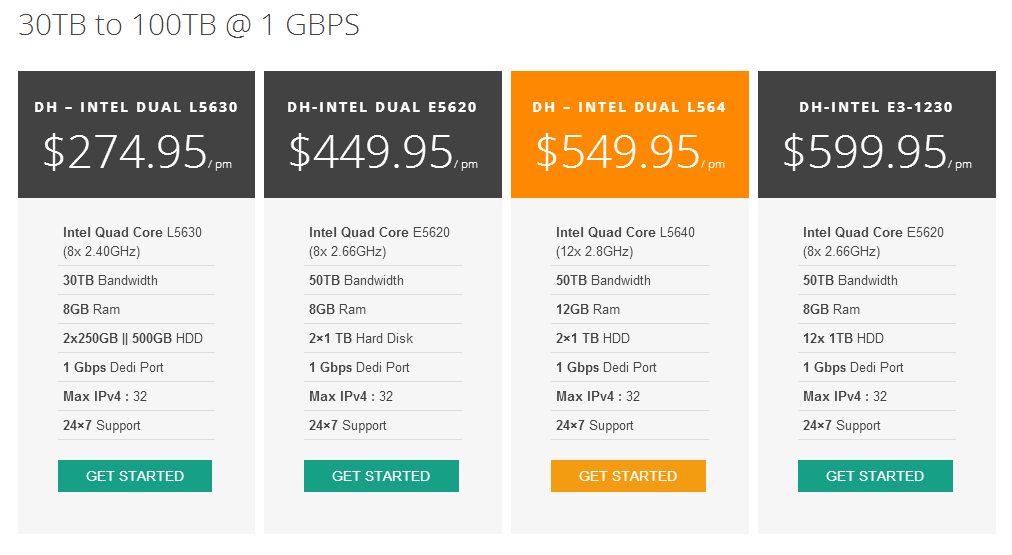Viewport: 1012px width, 555px height.
Task: Click Get Started under the $599.95 plan
Action: pyautogui.click(x=875, y=476)
